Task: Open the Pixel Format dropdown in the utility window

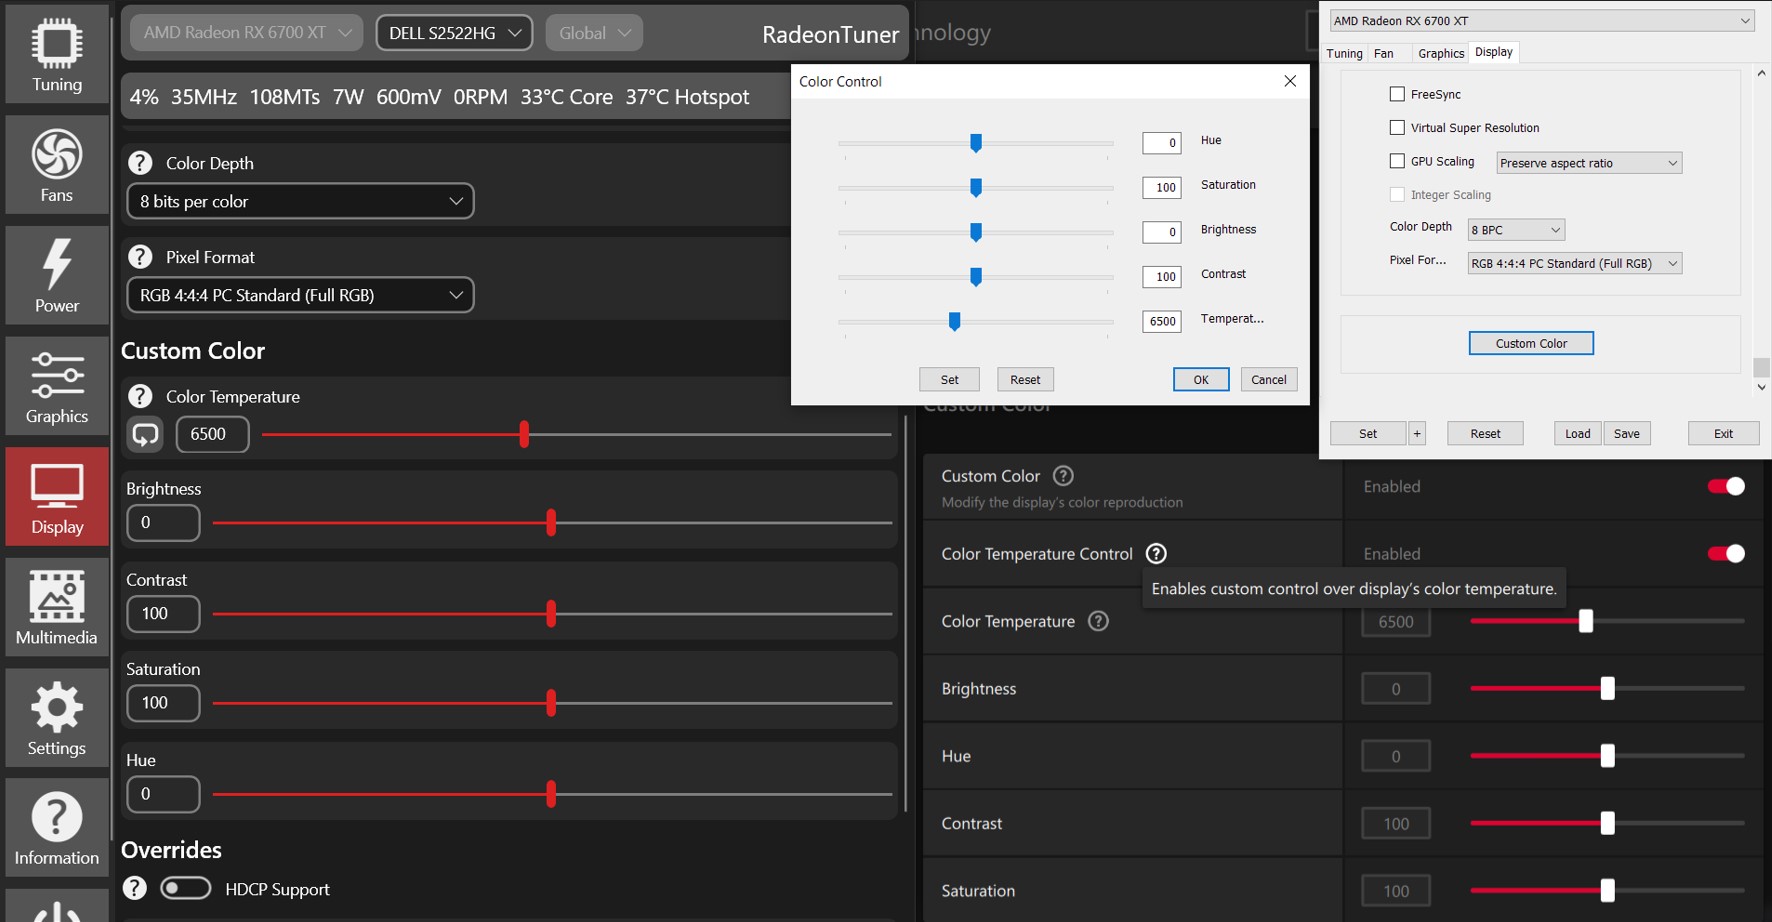Action: [x=1575, y=263]
